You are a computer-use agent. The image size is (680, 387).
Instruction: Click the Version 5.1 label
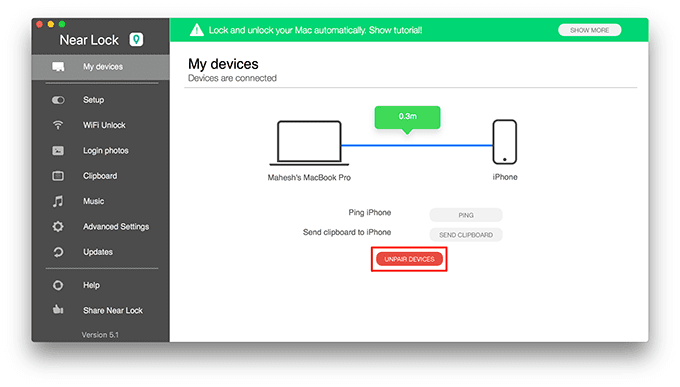point(100,335)
